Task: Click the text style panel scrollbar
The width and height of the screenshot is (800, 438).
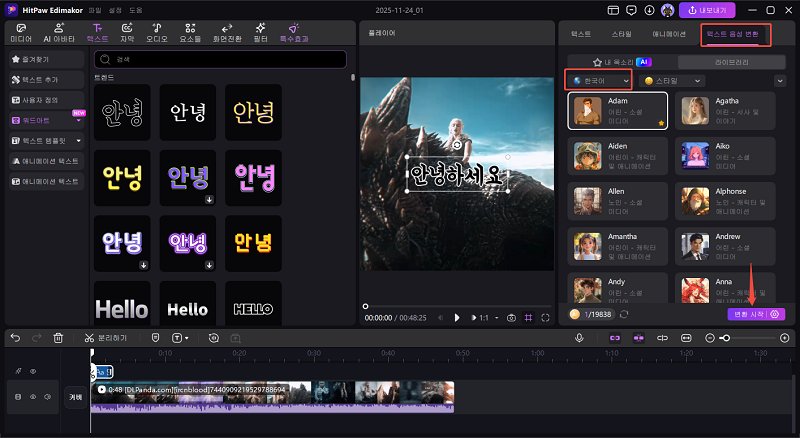Action: [353, 78]
